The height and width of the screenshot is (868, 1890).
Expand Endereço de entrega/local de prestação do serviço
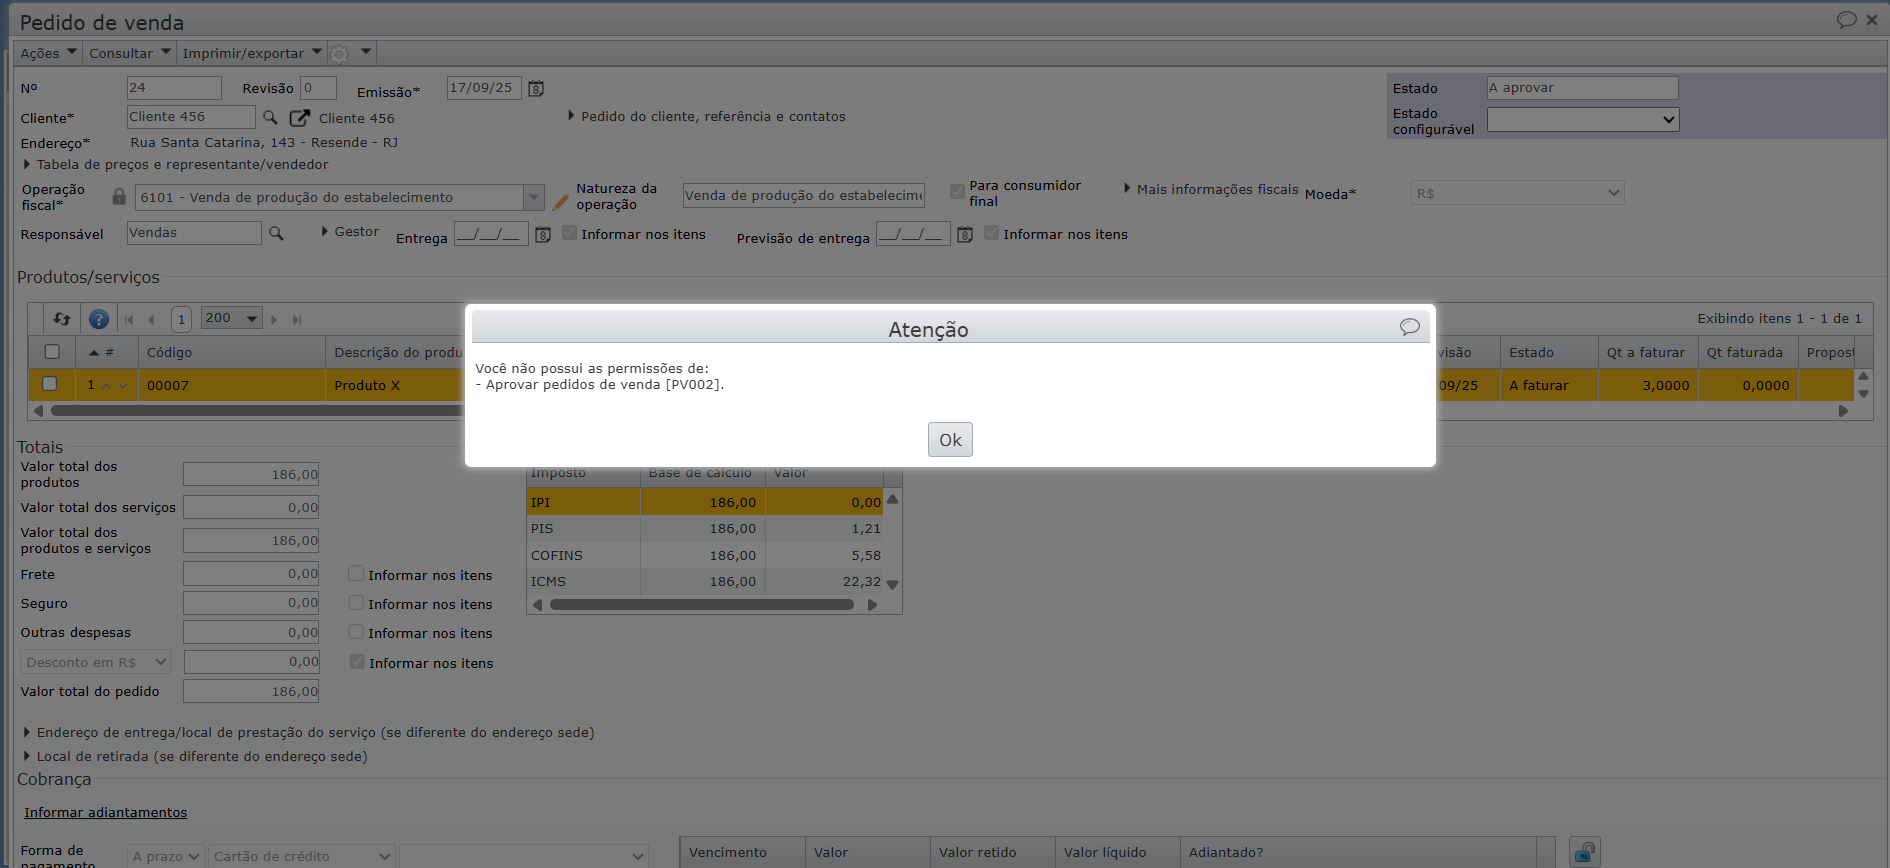tap(309, 732)
